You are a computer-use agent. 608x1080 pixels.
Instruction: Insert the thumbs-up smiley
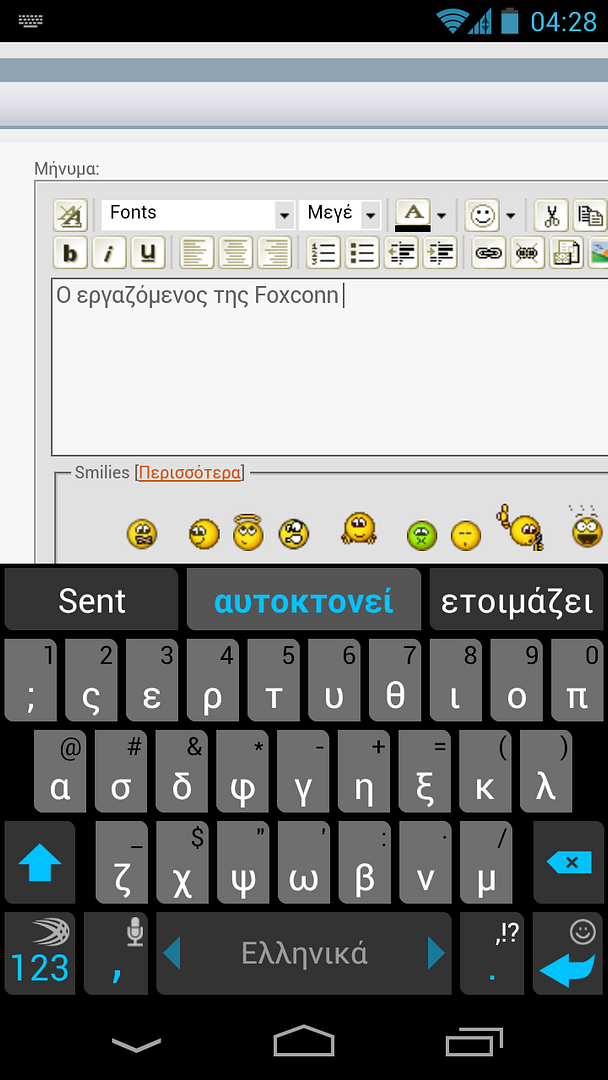point(520,527)
